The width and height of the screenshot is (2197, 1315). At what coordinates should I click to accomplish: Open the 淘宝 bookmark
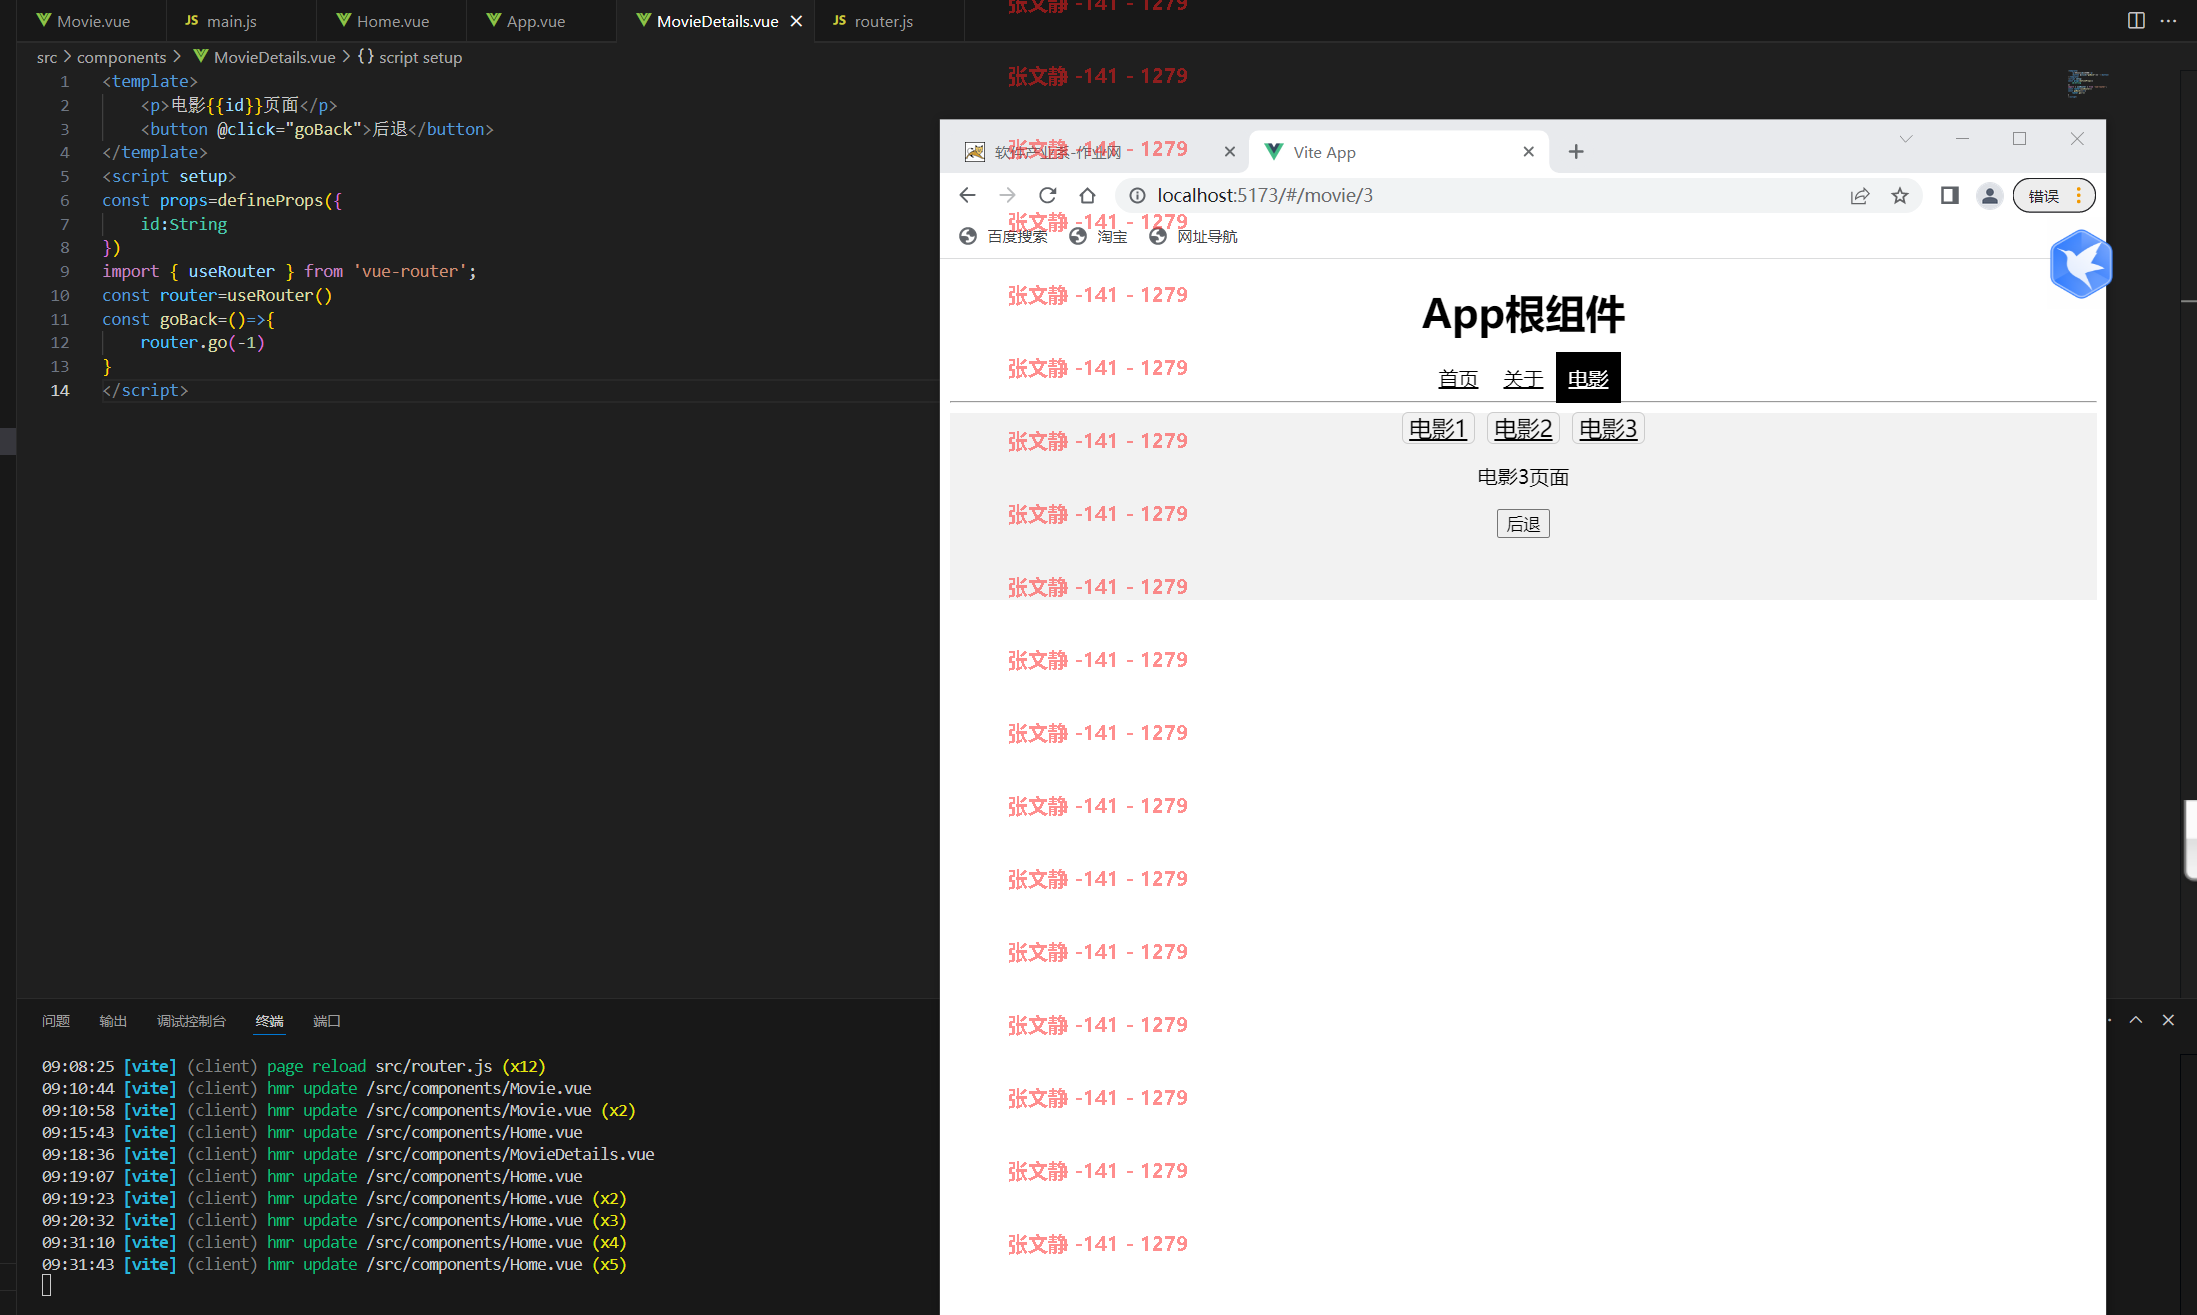1098,236
